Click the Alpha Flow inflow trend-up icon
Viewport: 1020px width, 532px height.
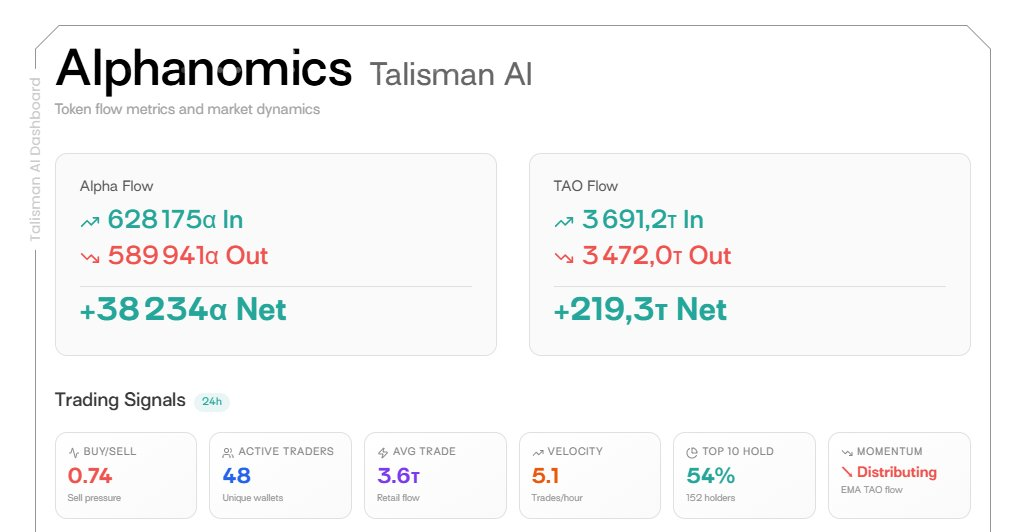point(90,221)
